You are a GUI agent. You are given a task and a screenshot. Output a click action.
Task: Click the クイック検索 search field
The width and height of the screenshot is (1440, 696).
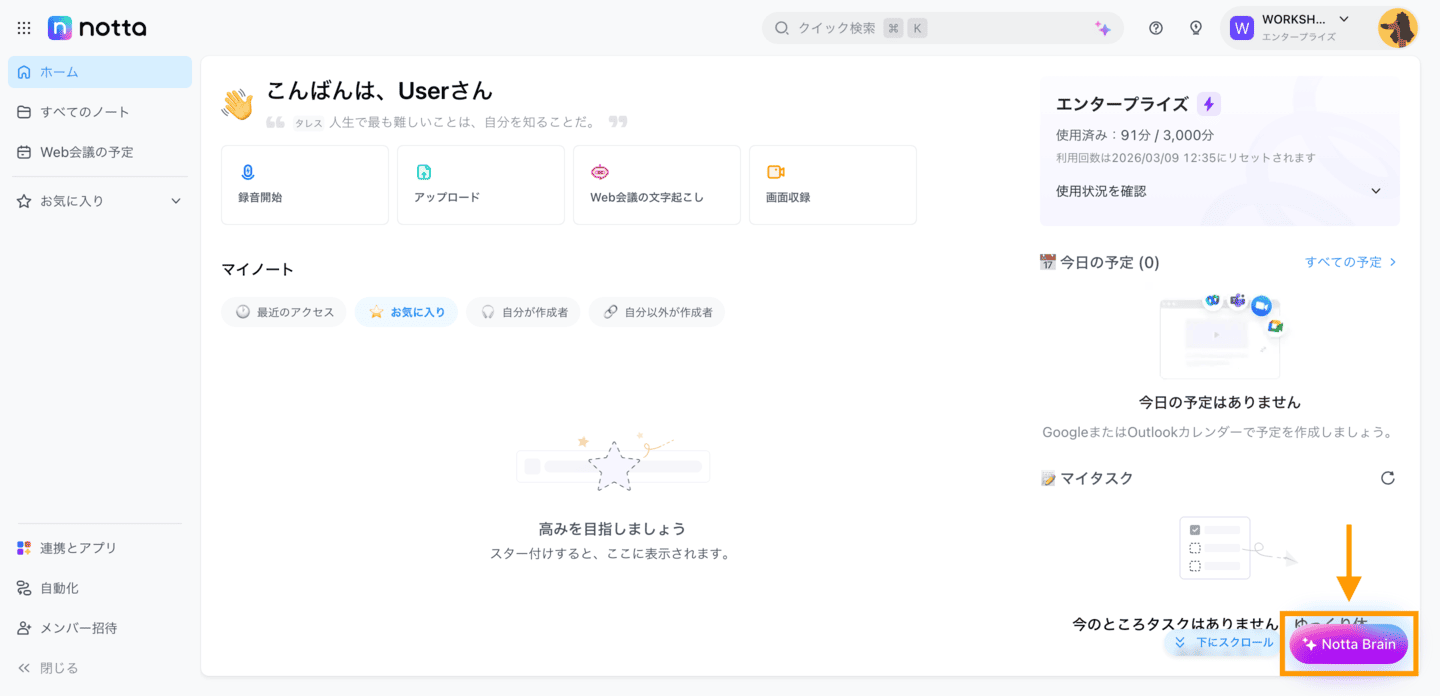pos(942,28)
